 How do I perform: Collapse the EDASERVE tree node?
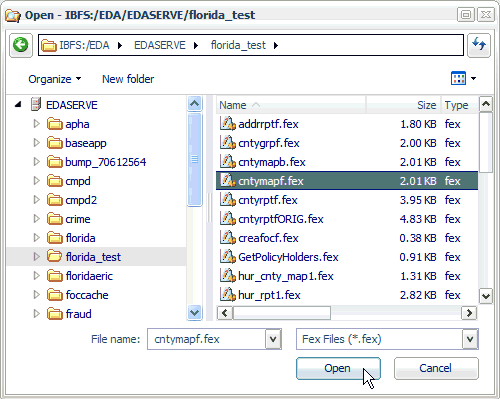tap(18, 105)
